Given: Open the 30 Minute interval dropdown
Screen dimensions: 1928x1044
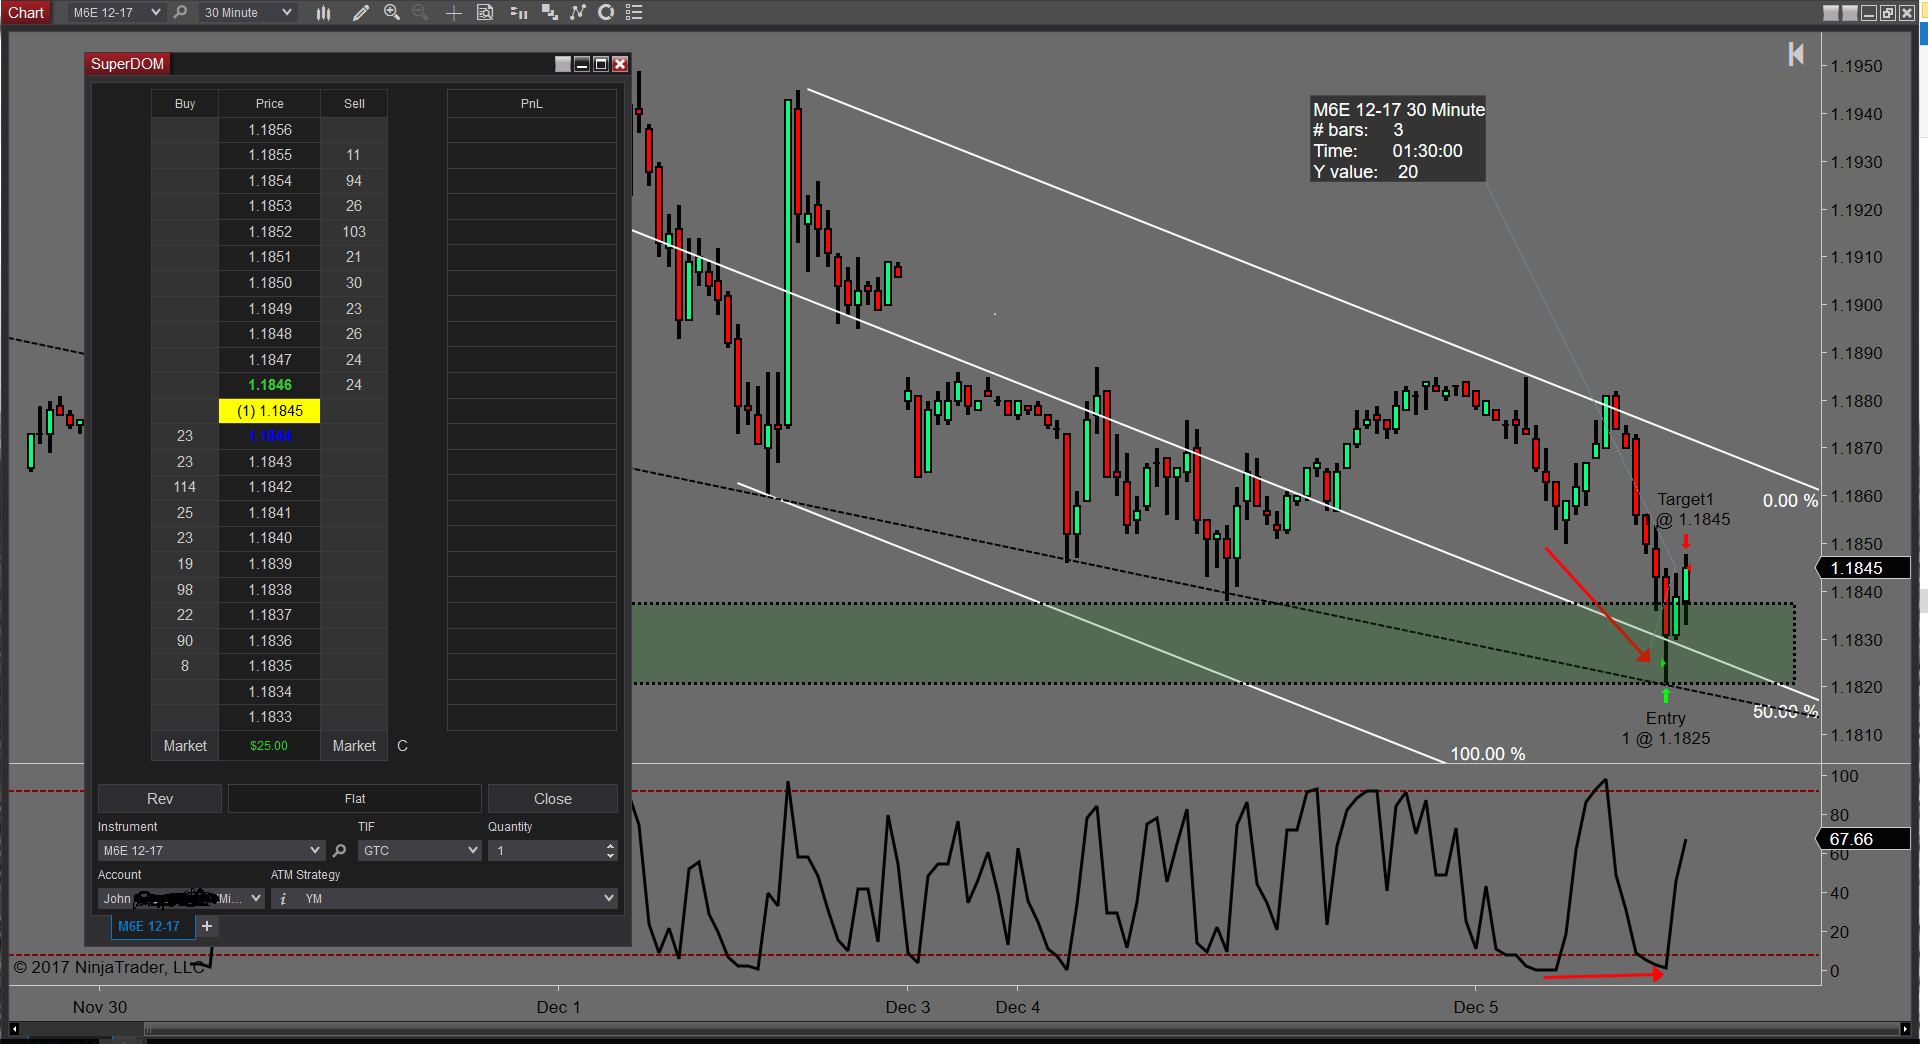Looking at the screenshot, I should 248,12.
